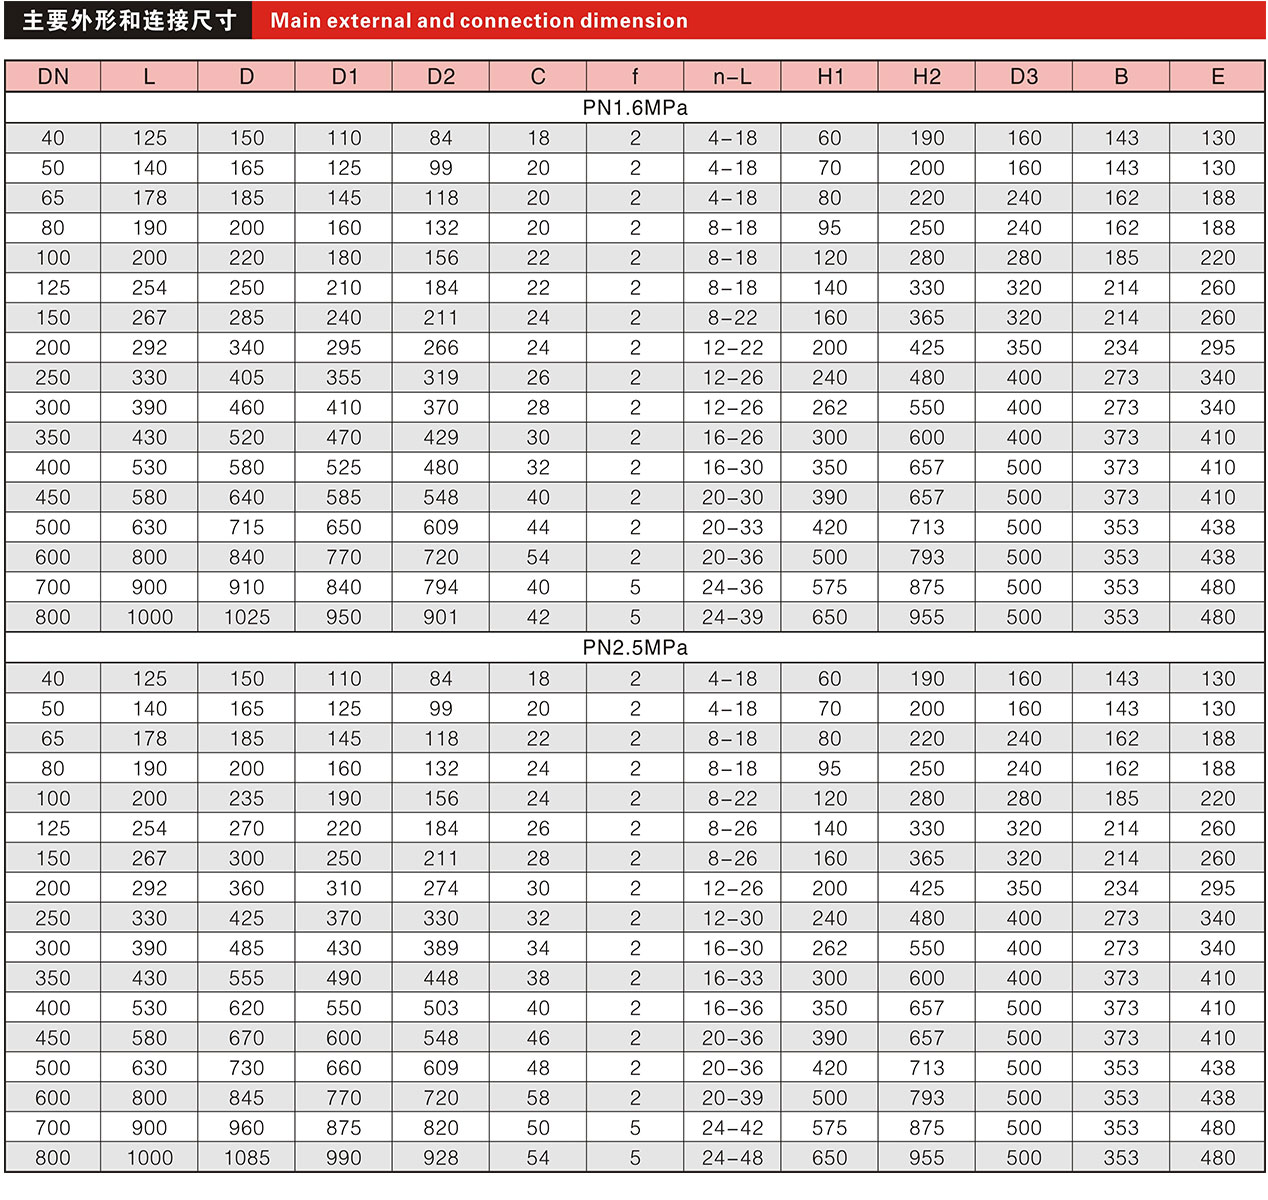Viewport: 1268px width, 1200px height.
Task: Select the cell showing 928 in D2
Action: [441, 1158]
